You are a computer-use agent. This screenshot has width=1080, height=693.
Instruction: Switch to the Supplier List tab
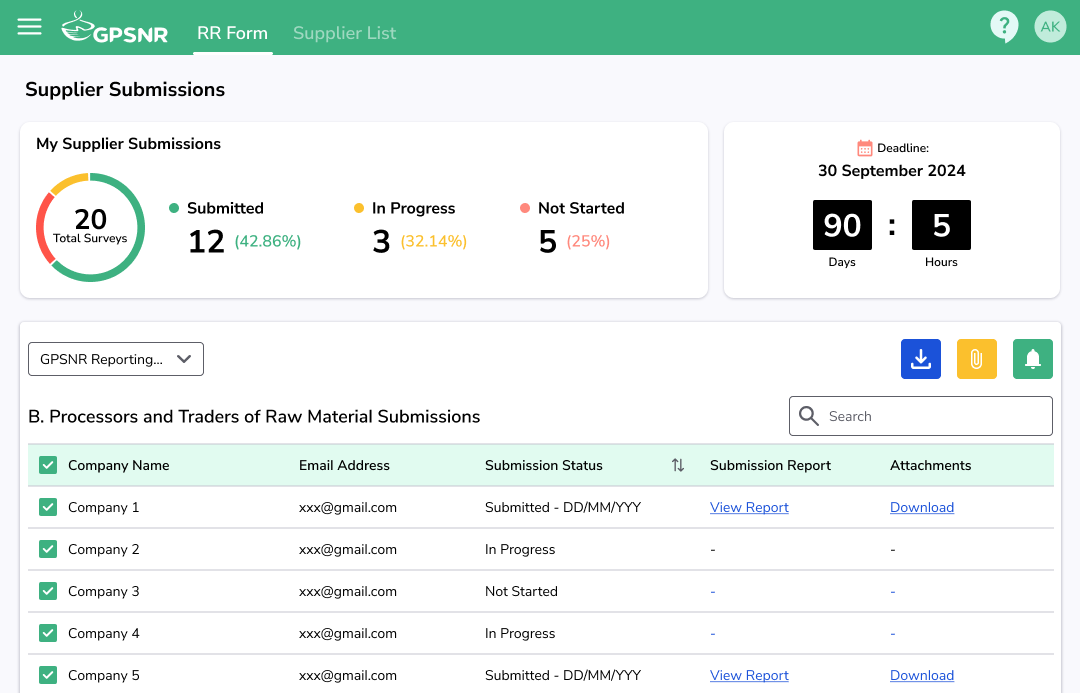click(344, 33)
